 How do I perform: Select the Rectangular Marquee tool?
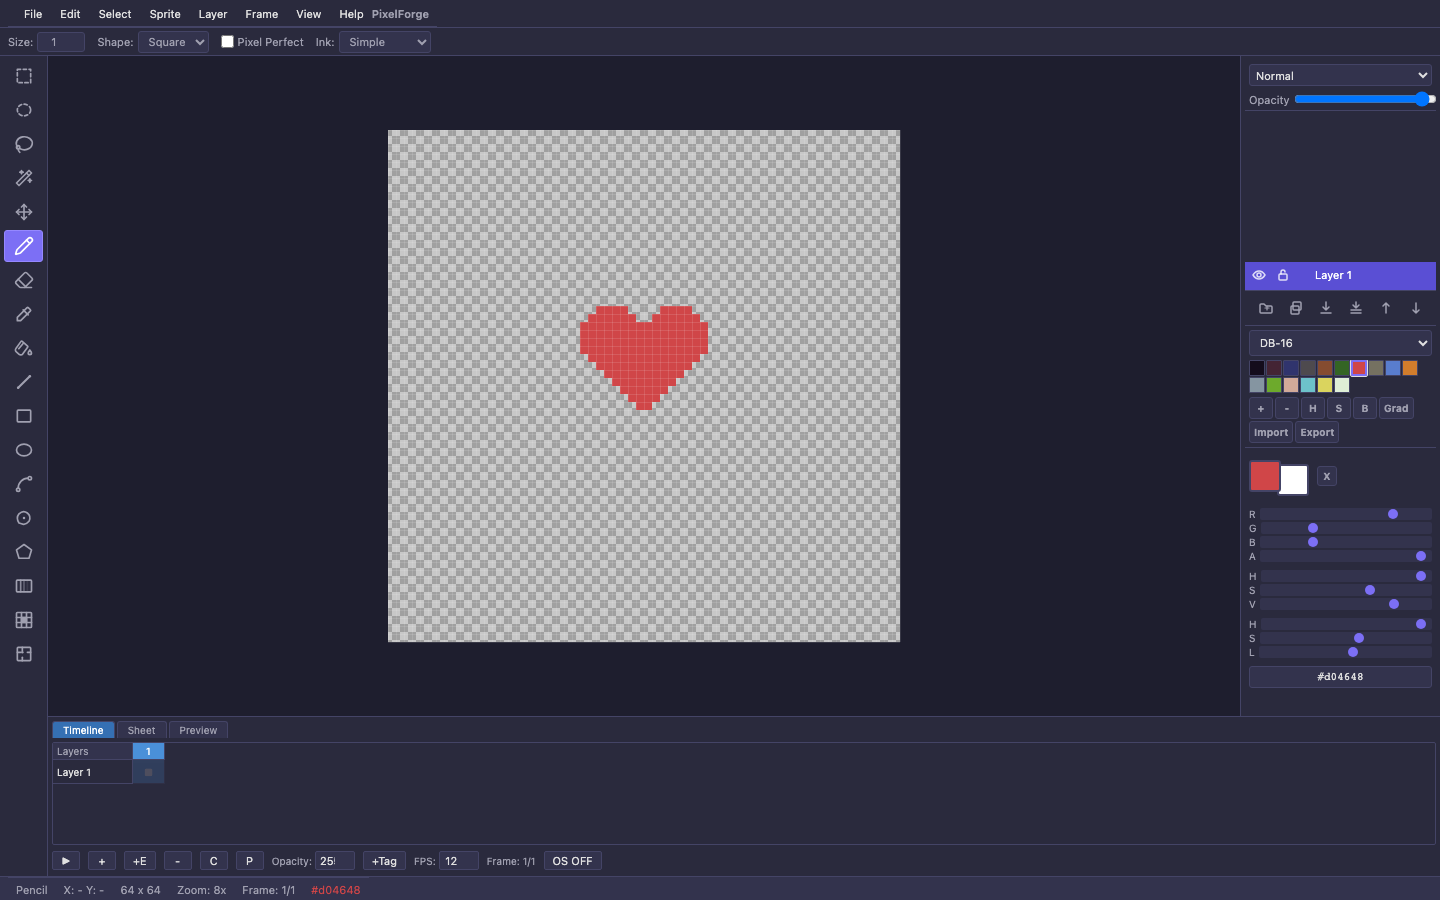24,76
